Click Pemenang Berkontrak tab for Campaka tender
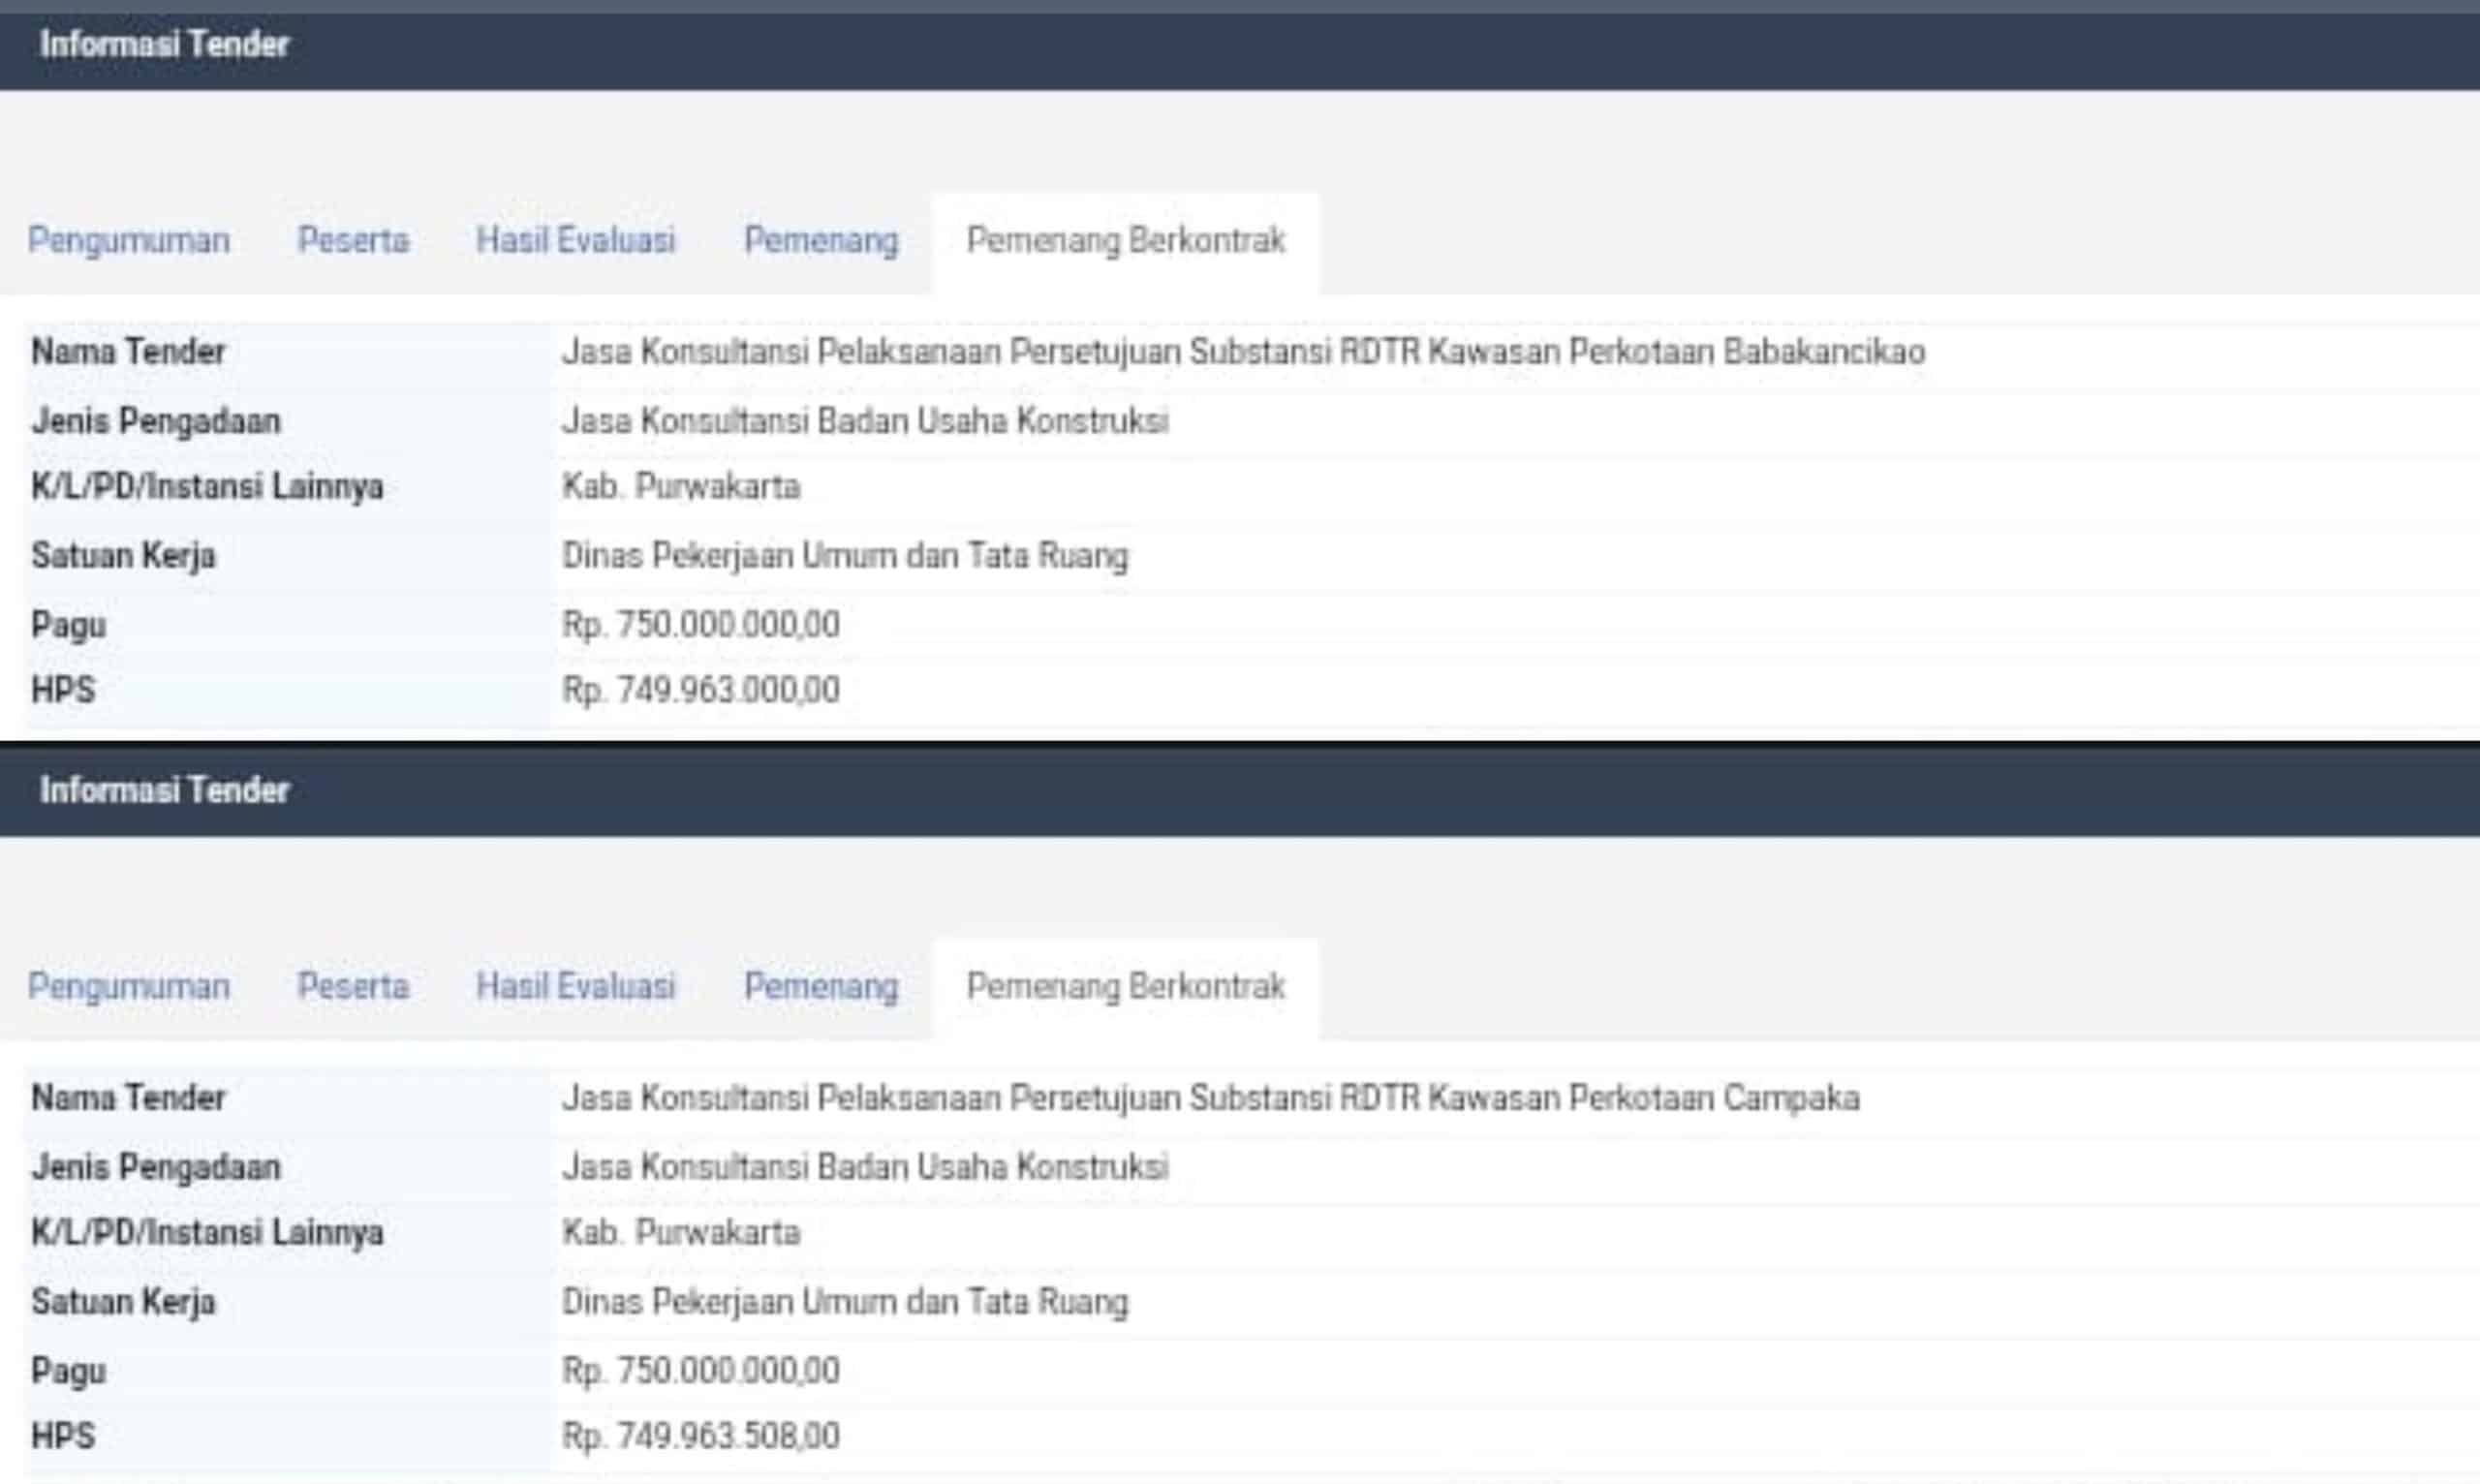The height and width of the screenshot is (1484, 2480). pyautogui.click(x=1125, y=986)
